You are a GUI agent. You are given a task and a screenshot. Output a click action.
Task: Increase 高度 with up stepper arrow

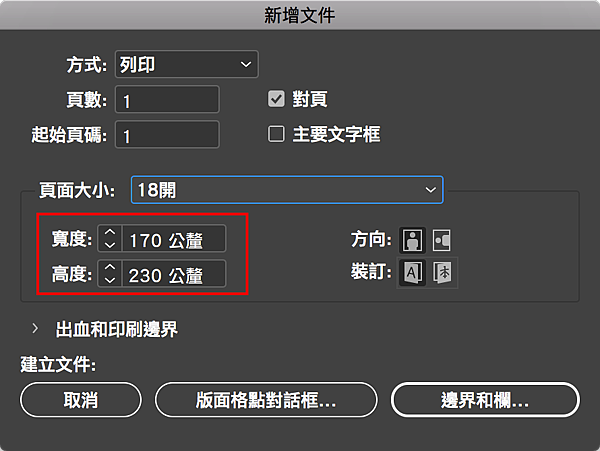click(x=110, y=267)
